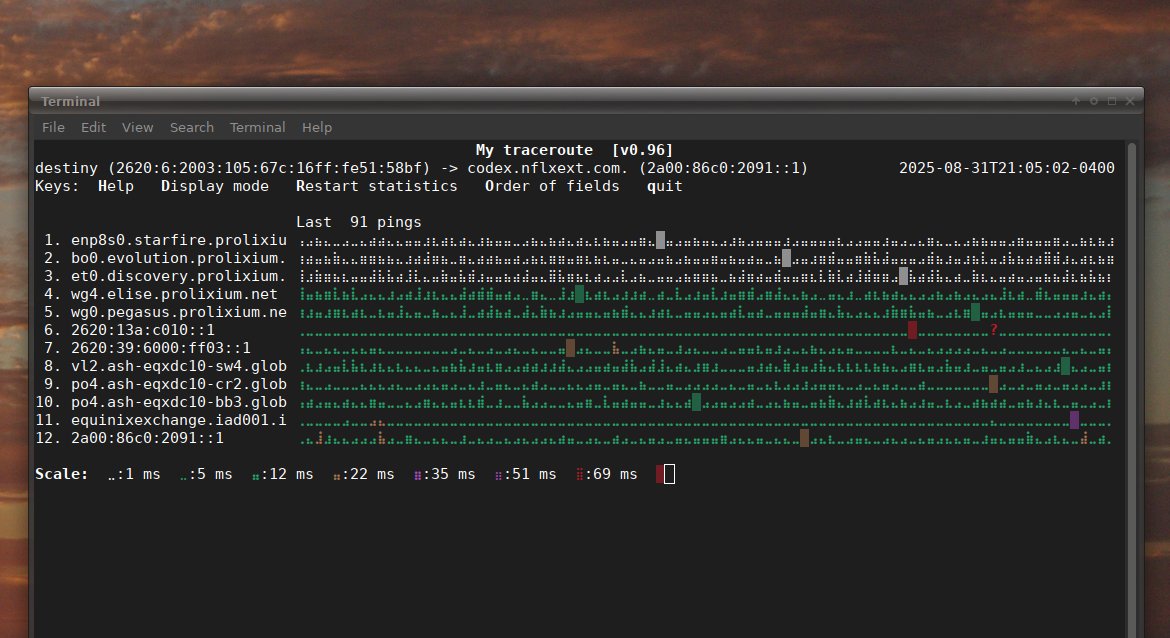Viewport: 1170px width, 638px height.
Task: Click the 69 ms scale entry
Action: point(607,474)
